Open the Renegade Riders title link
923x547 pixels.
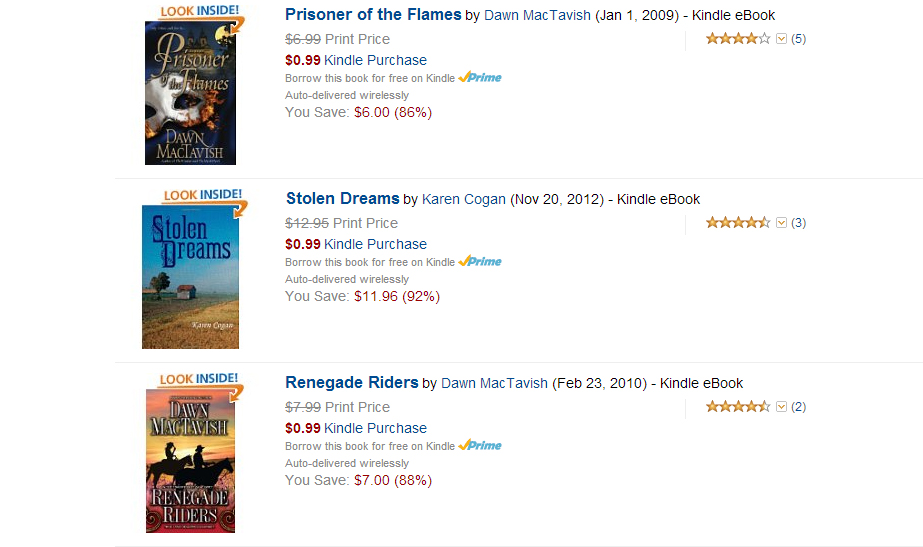click(351, 383)
